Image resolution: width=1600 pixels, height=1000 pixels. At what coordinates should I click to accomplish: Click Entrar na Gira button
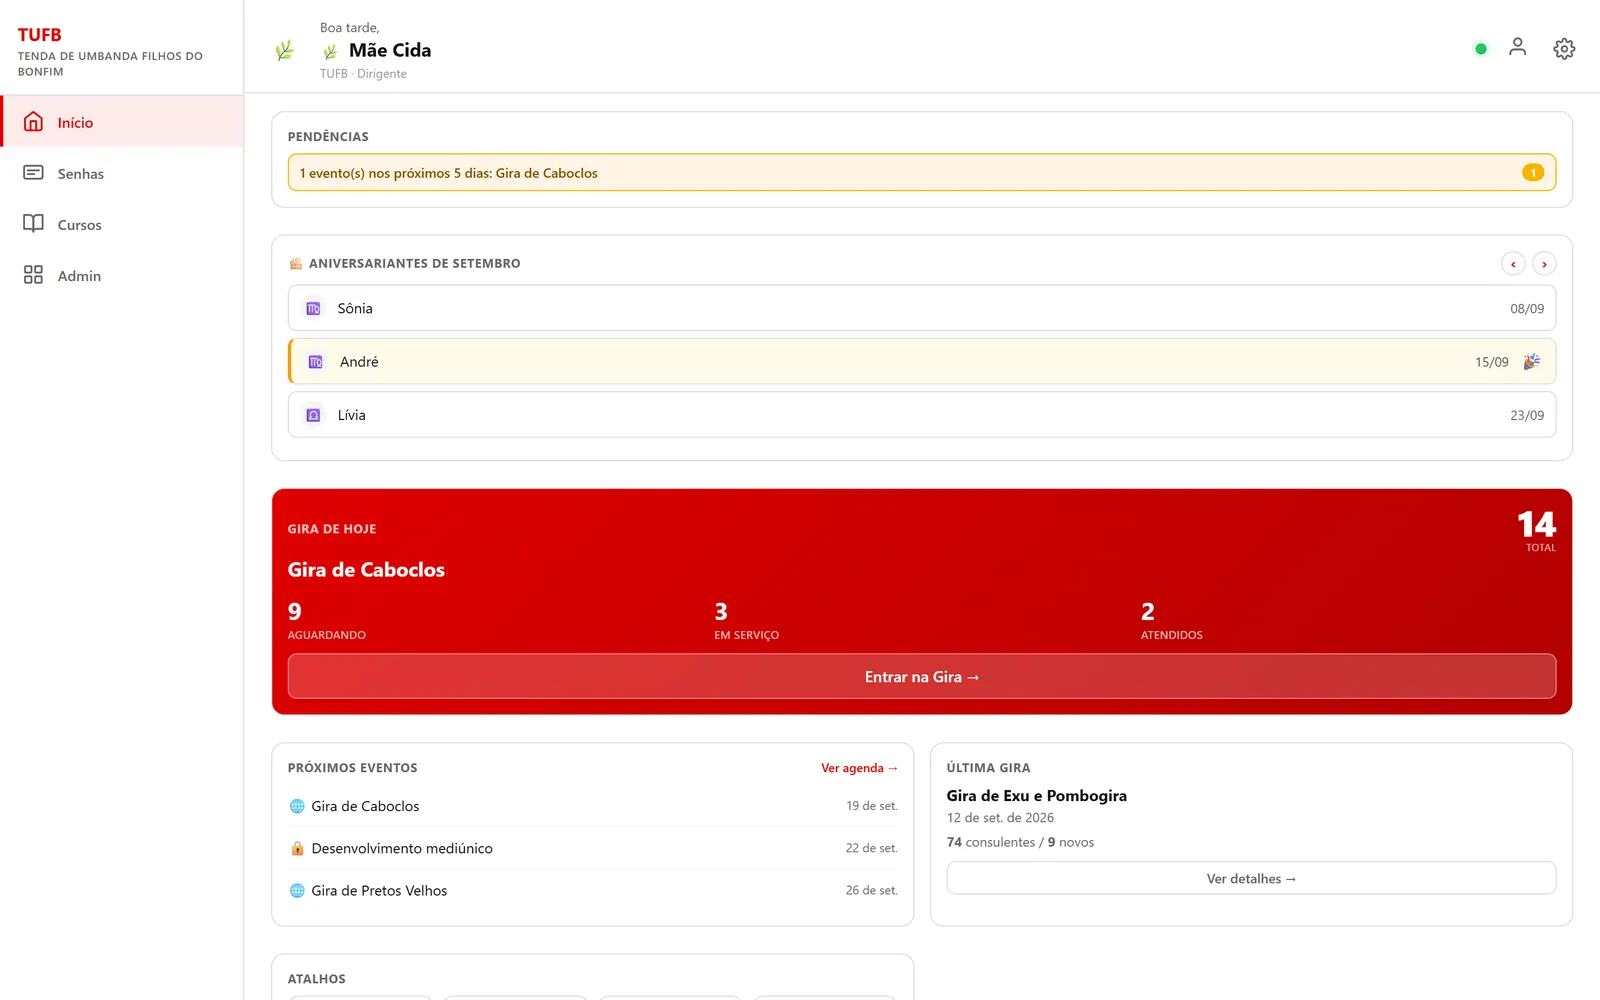click(922, 677)
